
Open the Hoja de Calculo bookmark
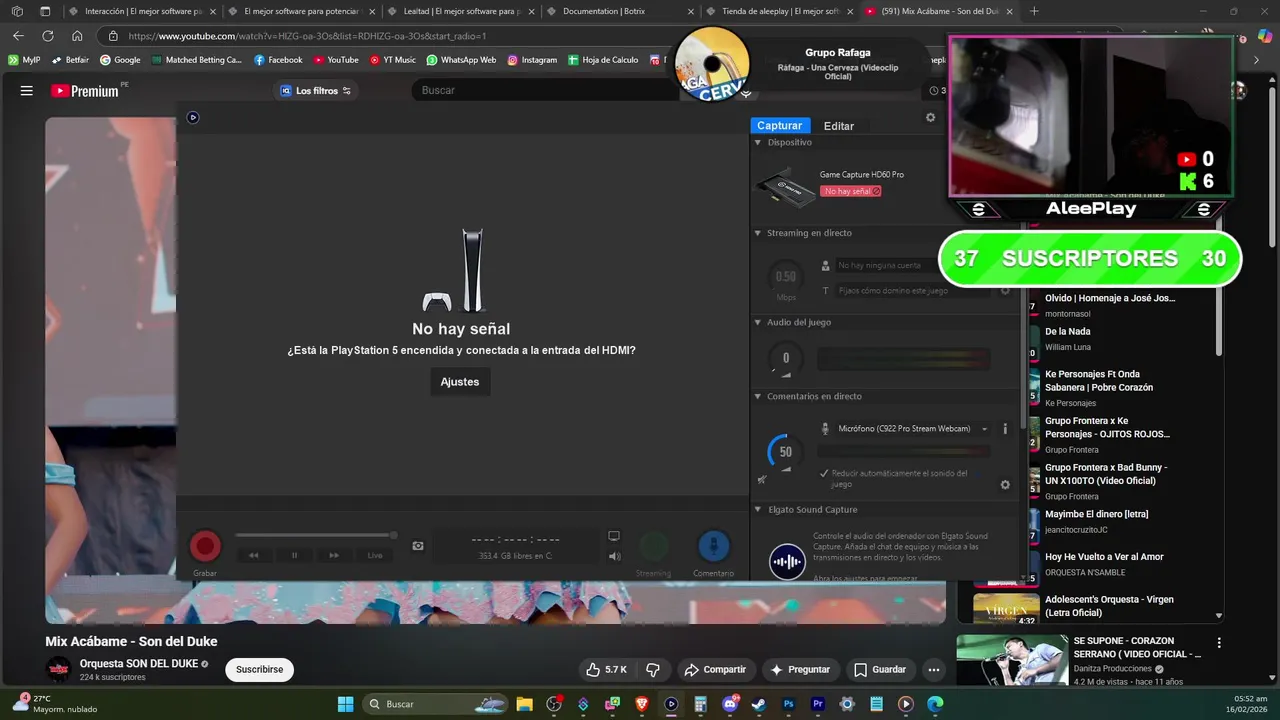pos(603,60)
